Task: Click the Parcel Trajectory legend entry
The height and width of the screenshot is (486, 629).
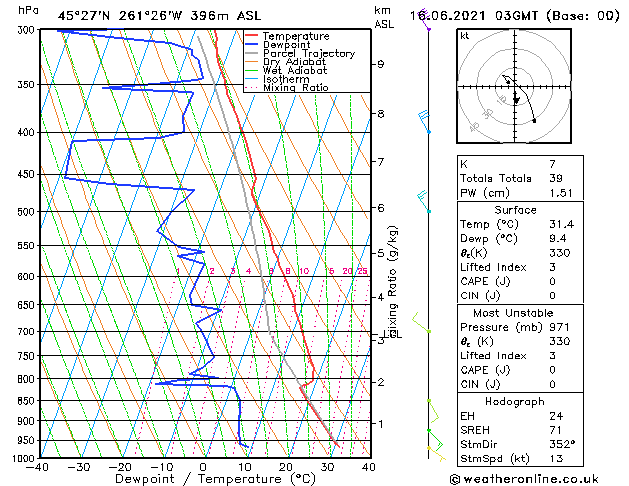Action: [x=300, y=53]
